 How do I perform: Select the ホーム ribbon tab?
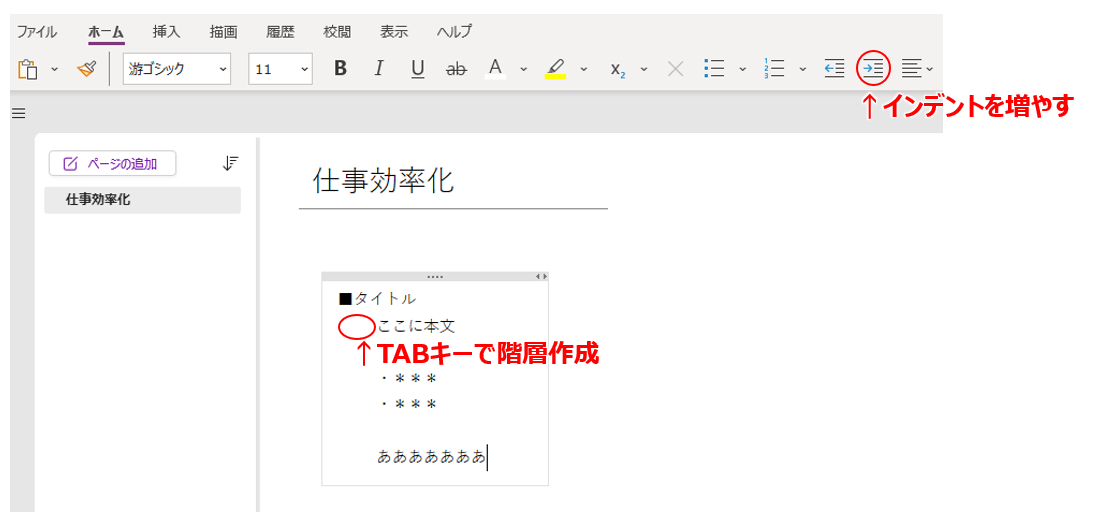coord(106,32)
